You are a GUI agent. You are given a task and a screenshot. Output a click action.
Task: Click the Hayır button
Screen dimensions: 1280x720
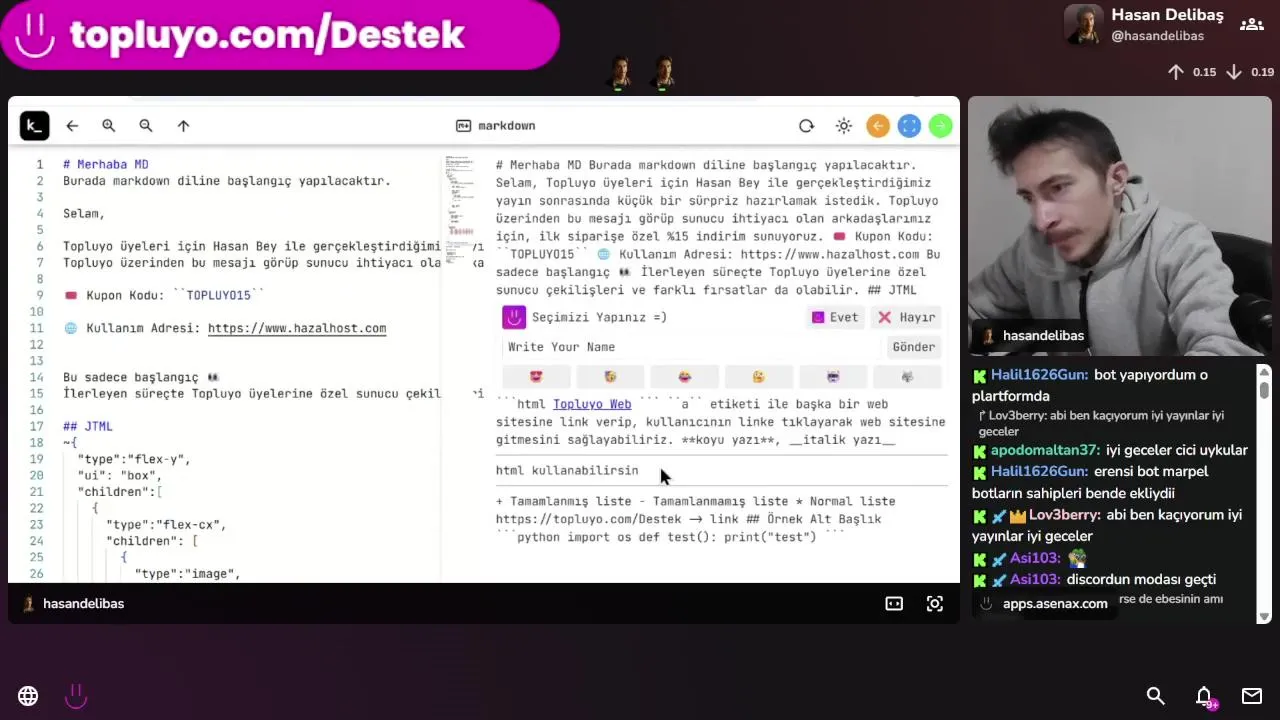[x=906, y=317]
